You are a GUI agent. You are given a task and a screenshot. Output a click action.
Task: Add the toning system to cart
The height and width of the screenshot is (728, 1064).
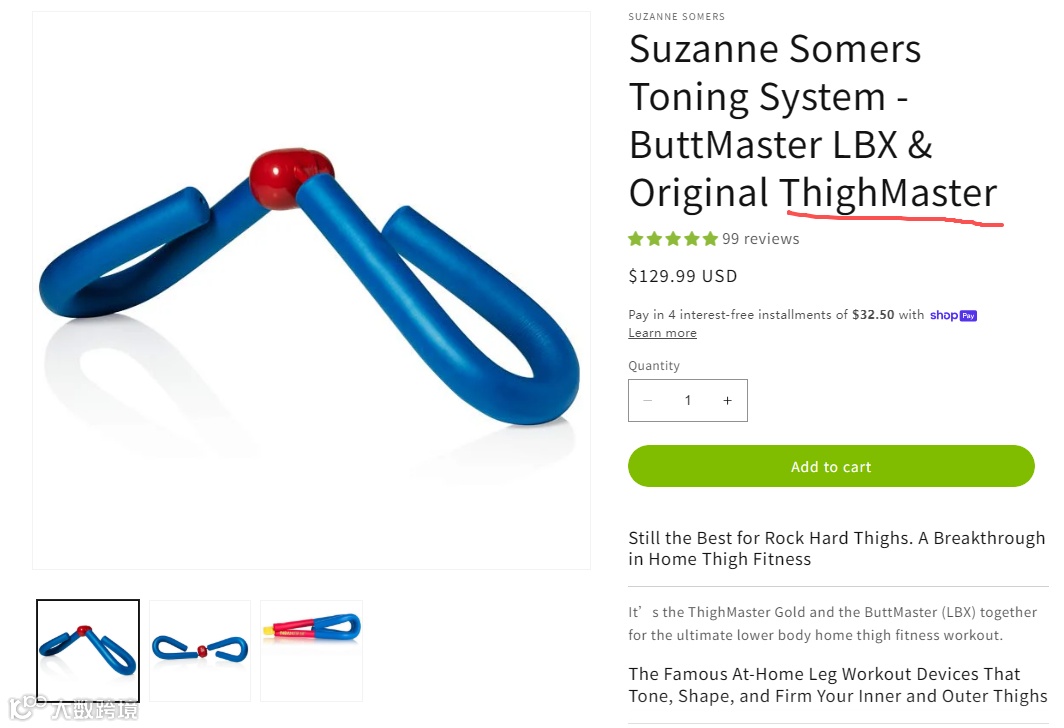[x=831, y=466]
